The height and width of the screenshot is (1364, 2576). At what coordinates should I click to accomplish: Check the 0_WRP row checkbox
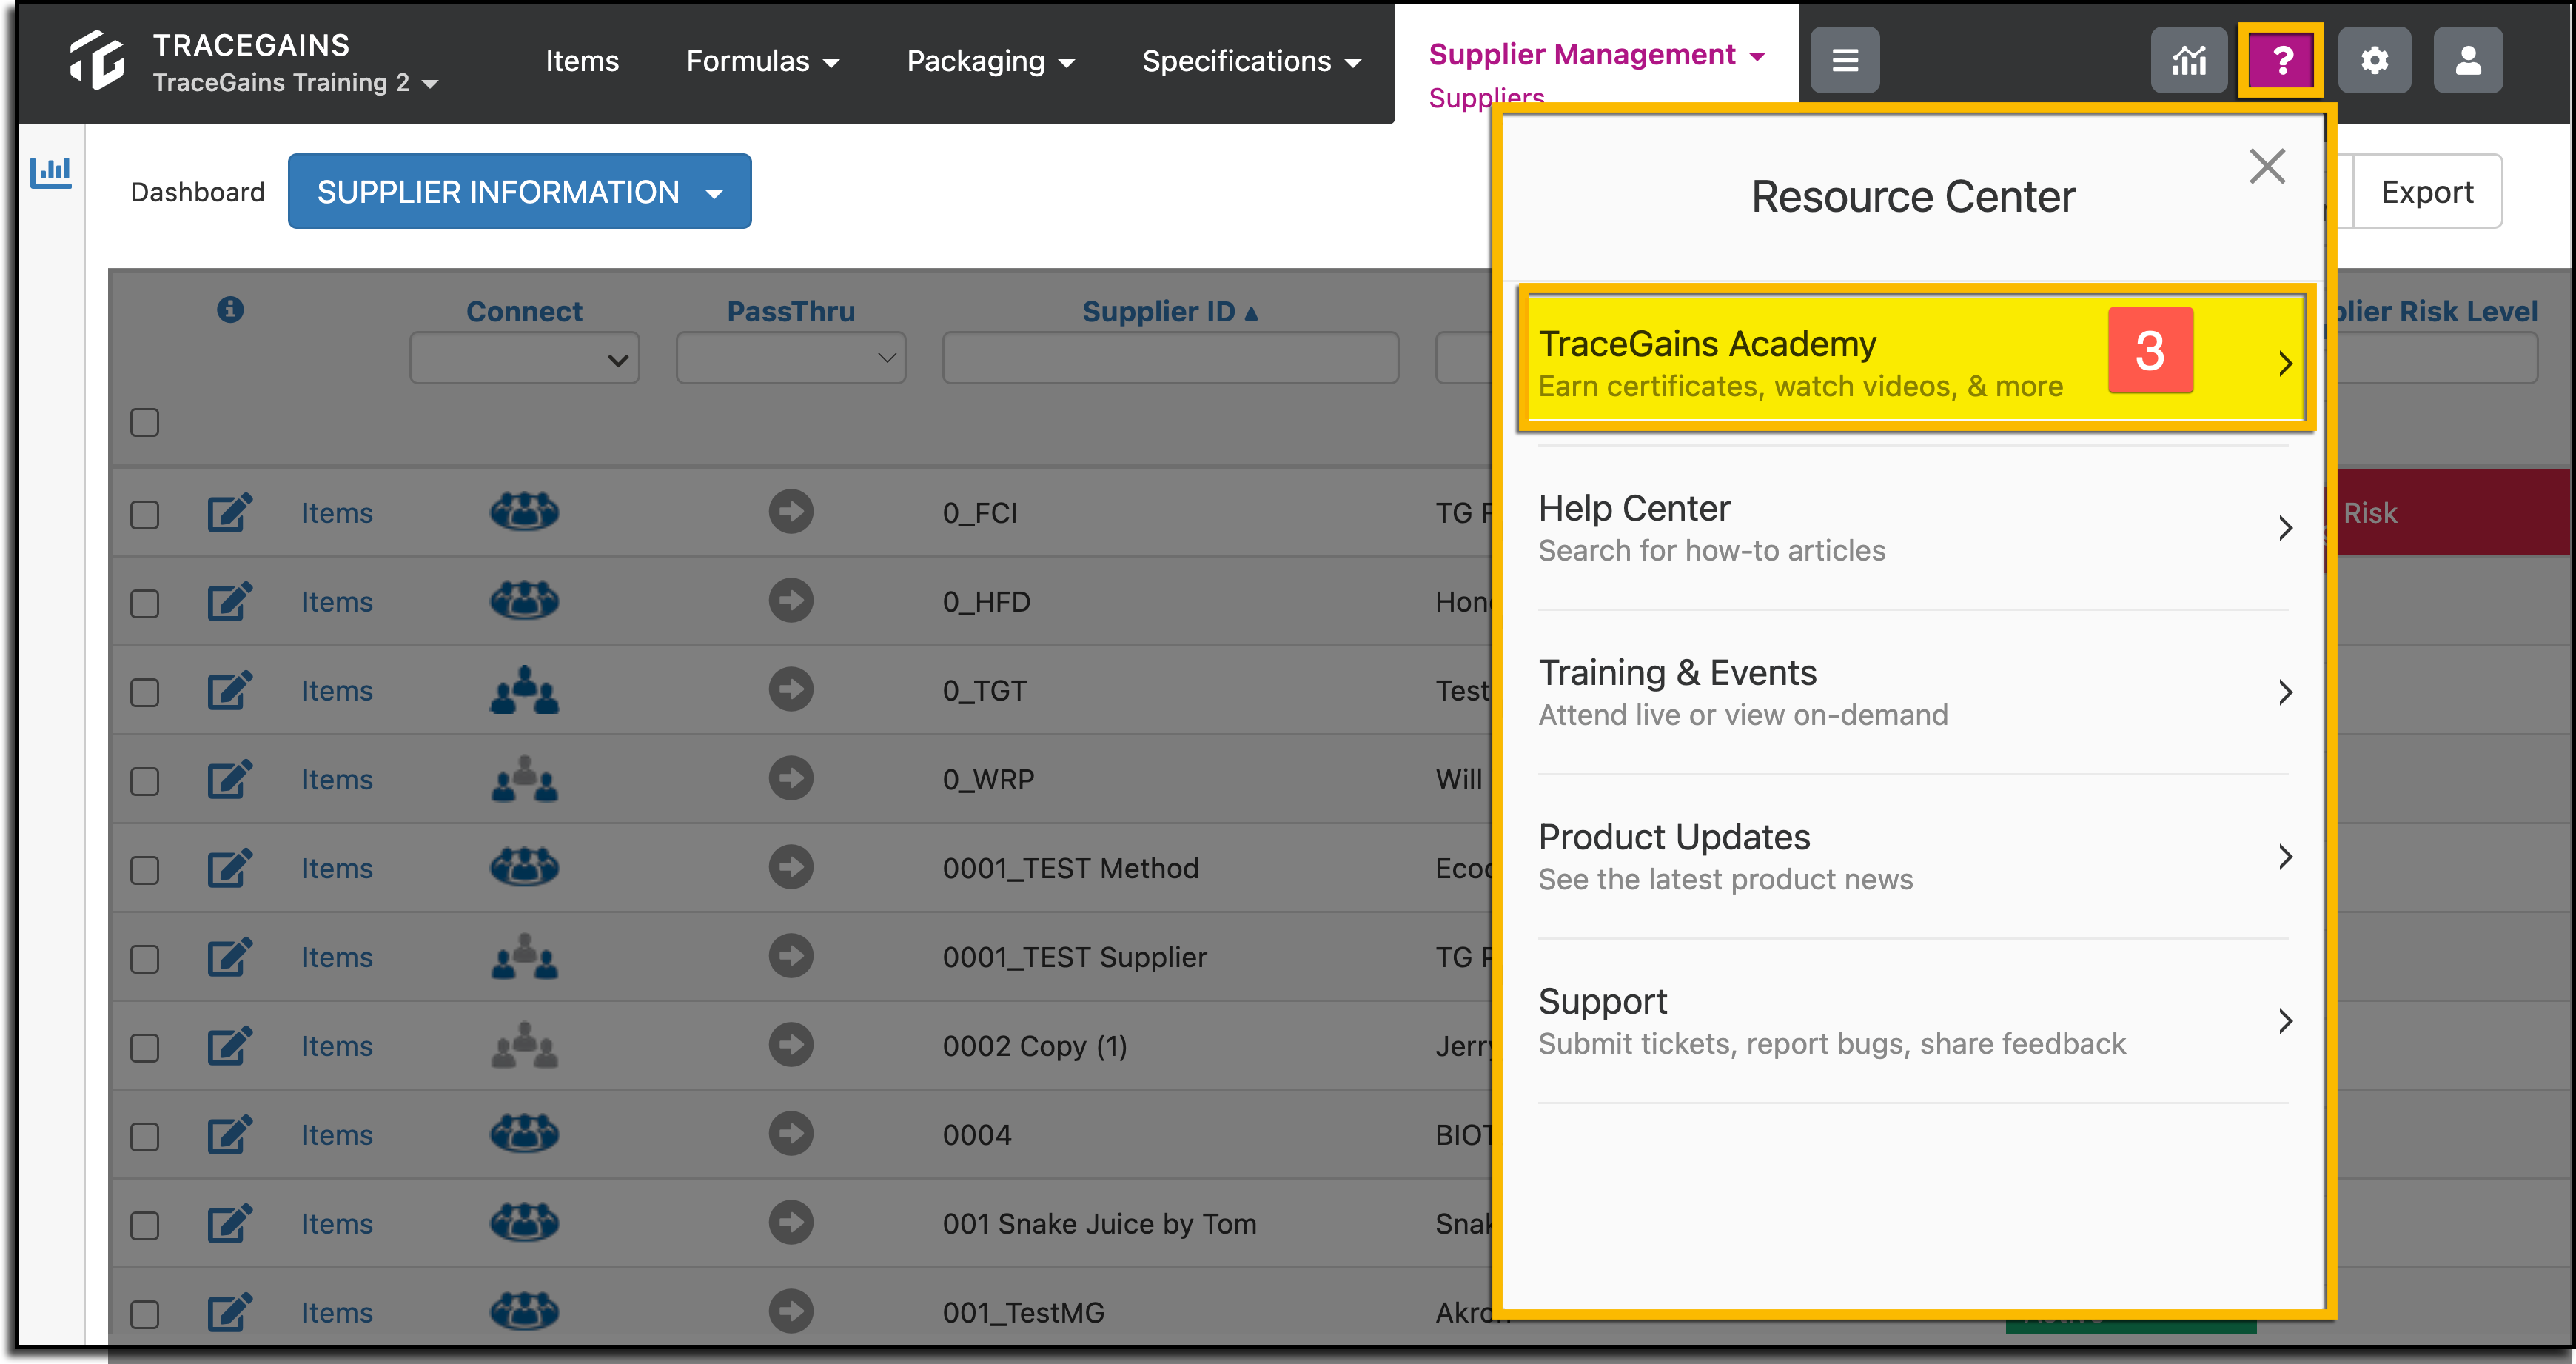[145, 781]
